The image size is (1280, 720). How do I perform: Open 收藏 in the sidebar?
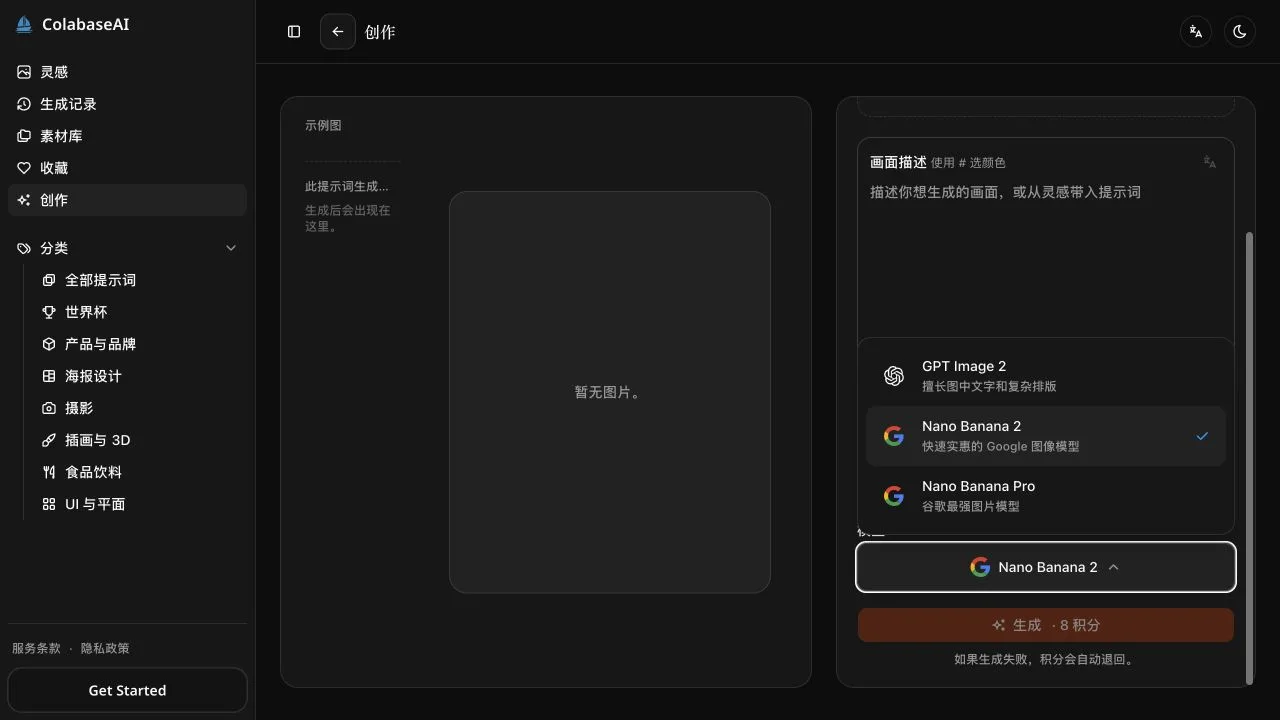pyautogui.click(x=127, y=168)
